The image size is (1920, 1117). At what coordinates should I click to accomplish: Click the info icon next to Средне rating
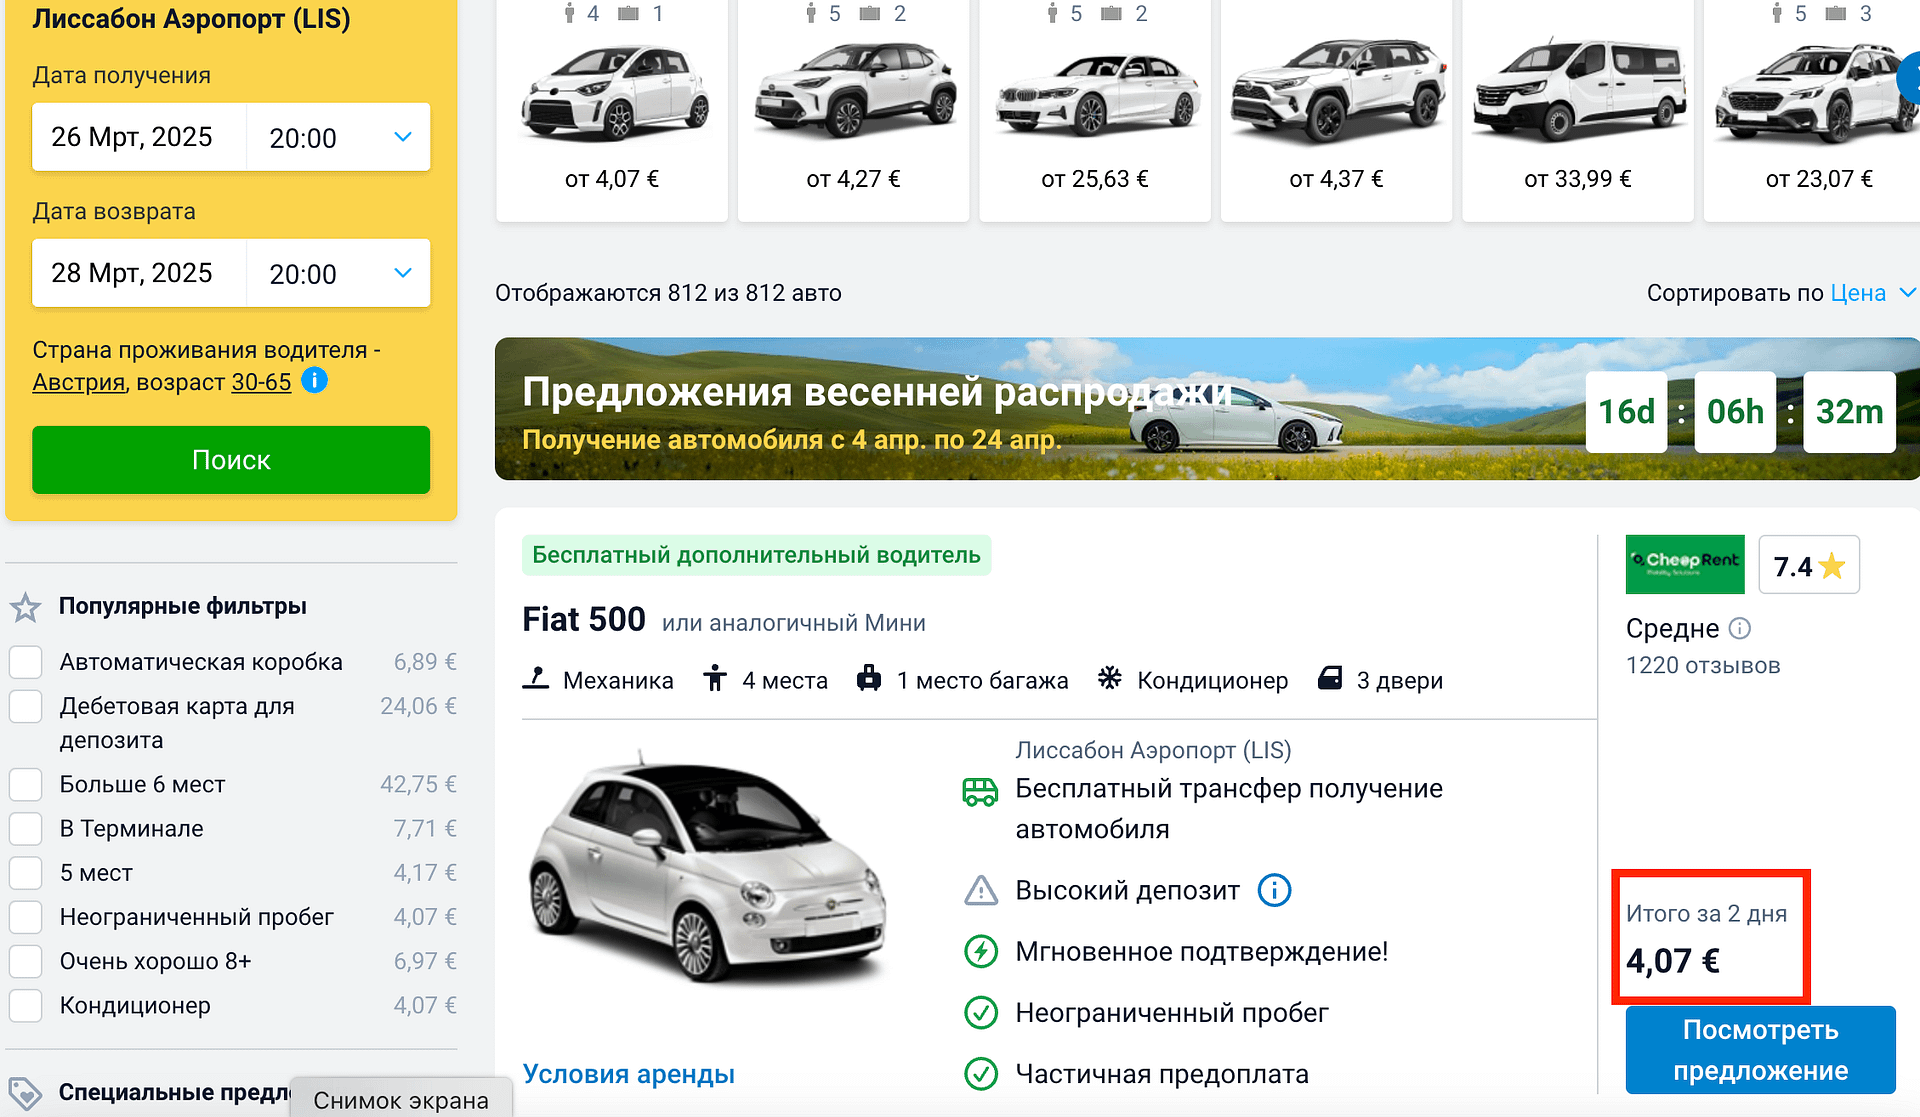click(x=1740, y=628)
